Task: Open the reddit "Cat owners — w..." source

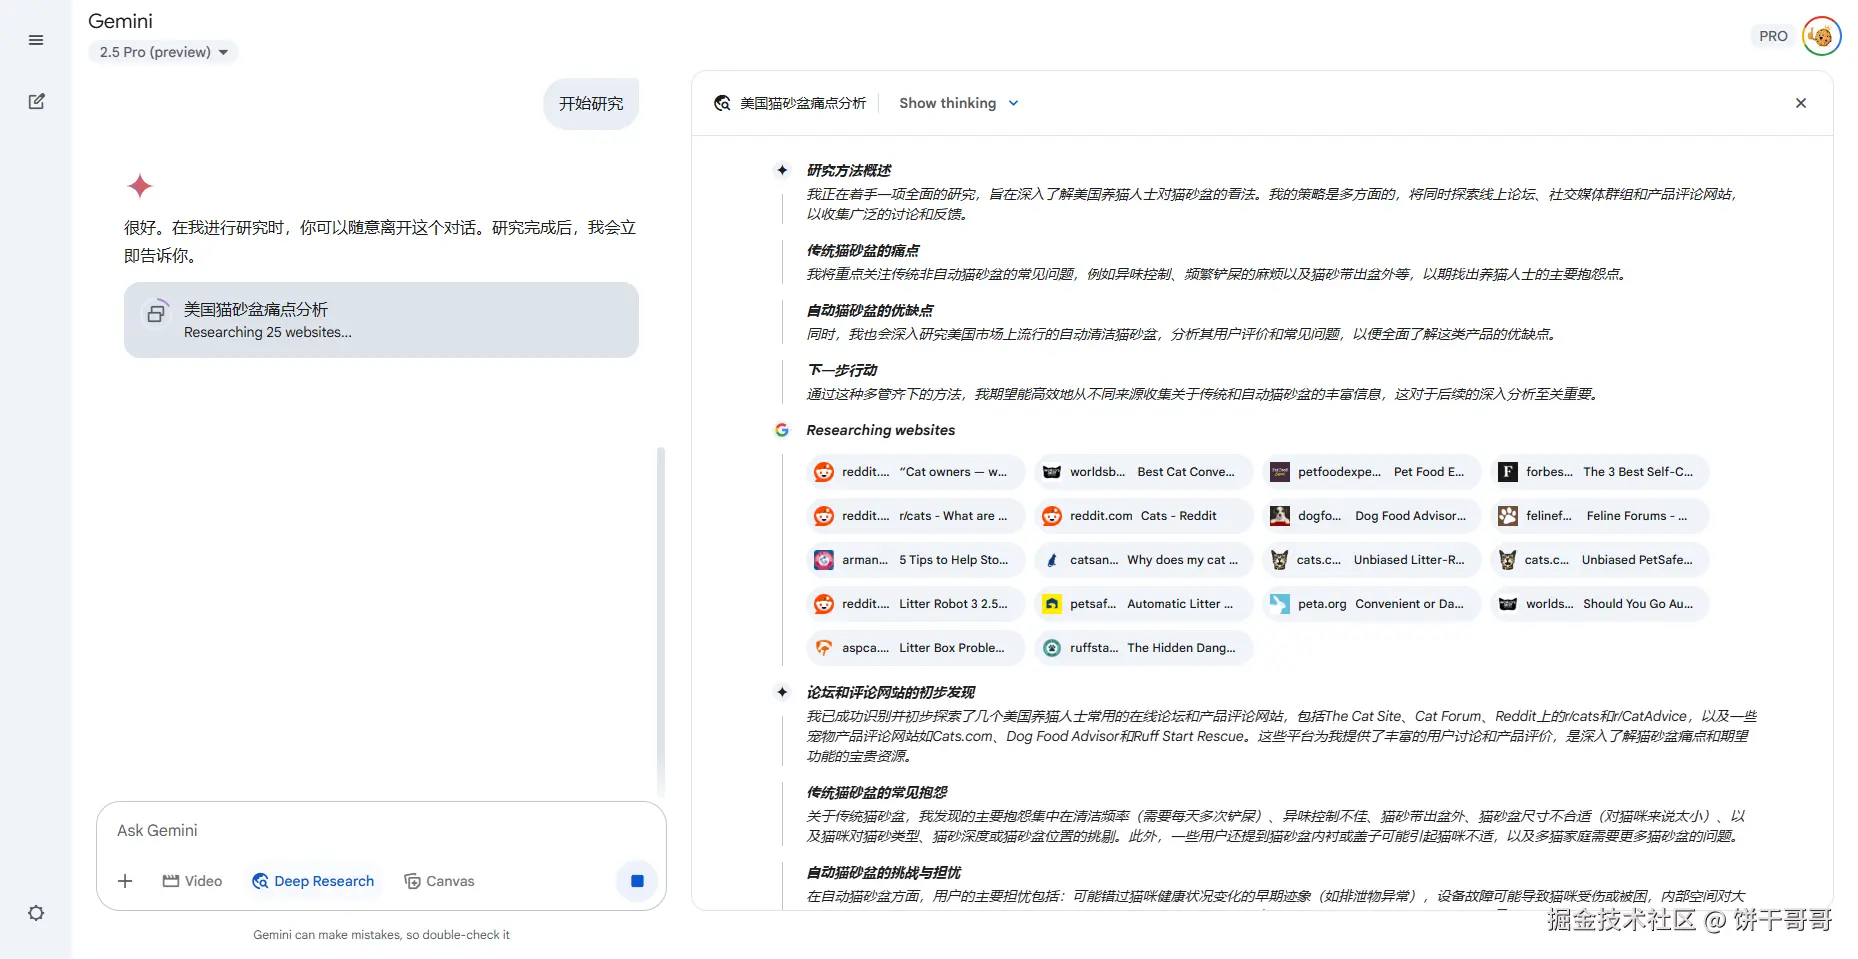Action: pos(915,472)
